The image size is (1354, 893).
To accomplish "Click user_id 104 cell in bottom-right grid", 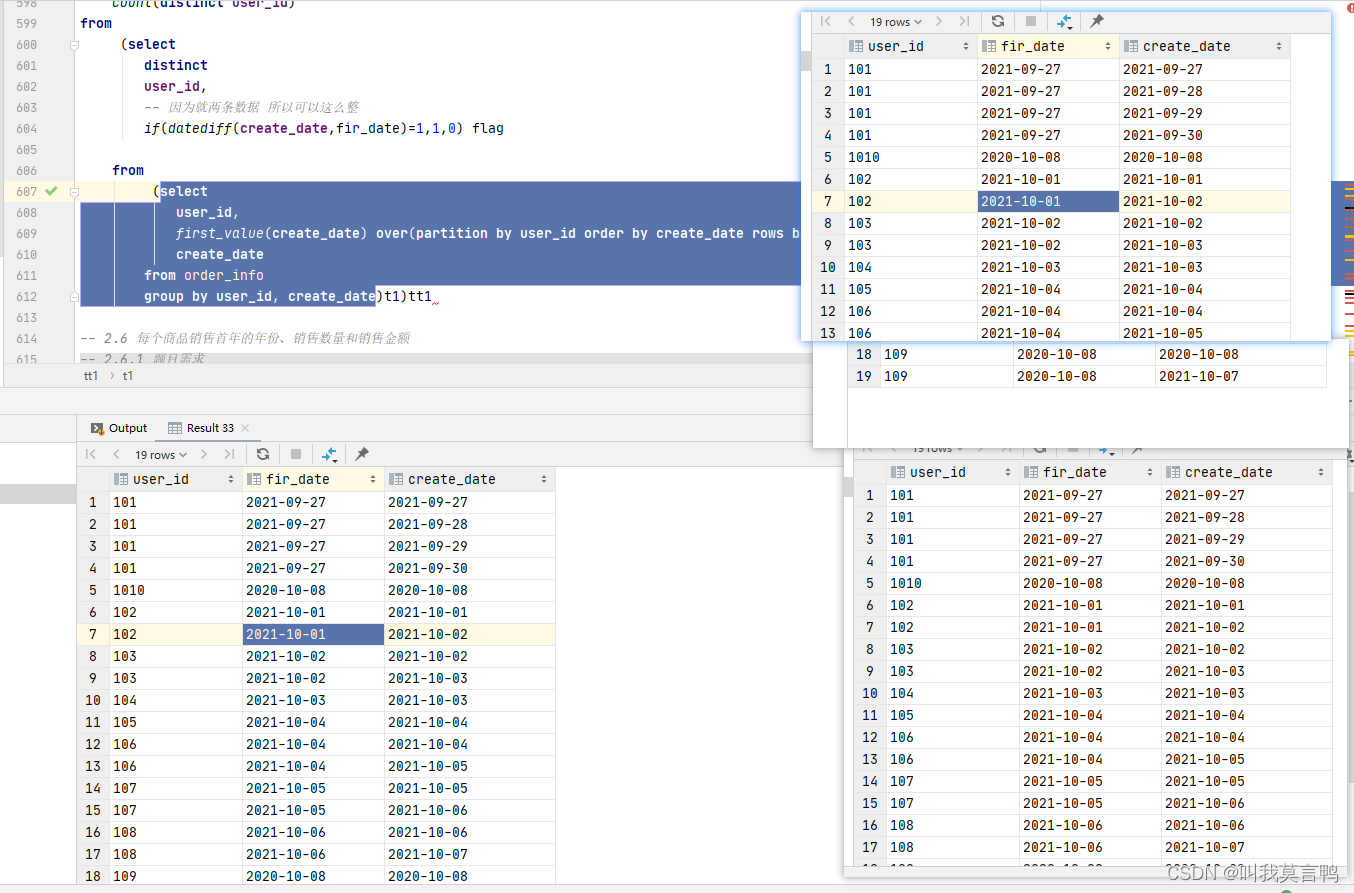I will coord(952,693).
